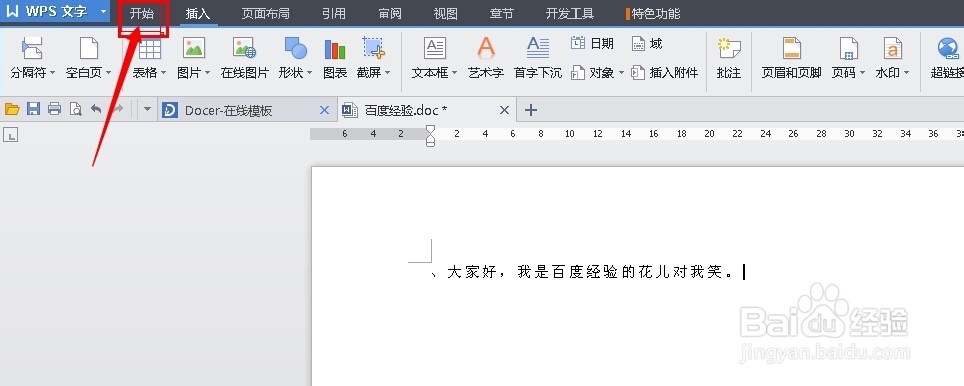Start a screen capture (截屏)
The height and width of the screenshot is (386, 964).
(x=373, y=58)
